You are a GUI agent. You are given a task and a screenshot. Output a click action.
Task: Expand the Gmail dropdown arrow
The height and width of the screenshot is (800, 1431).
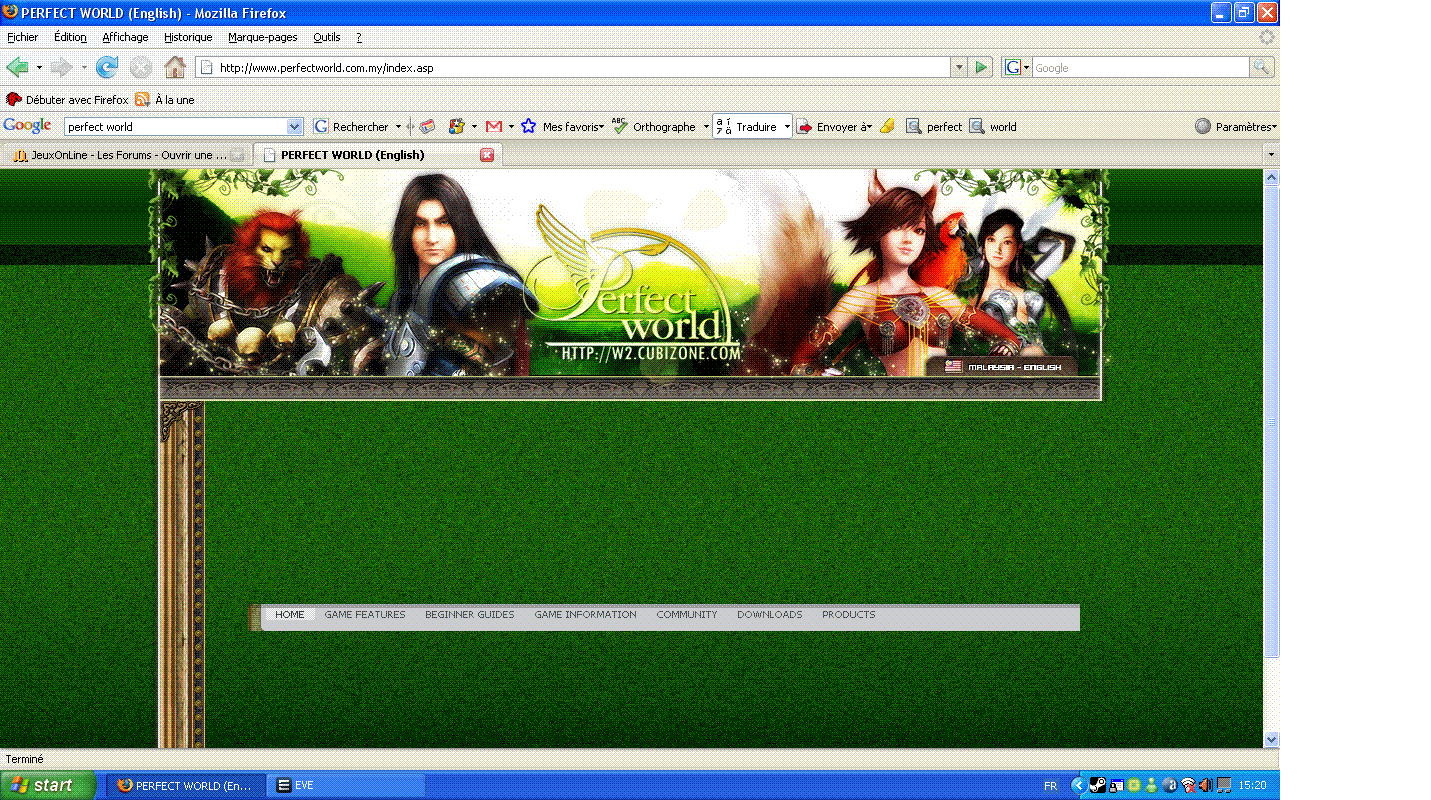[511, 127]
